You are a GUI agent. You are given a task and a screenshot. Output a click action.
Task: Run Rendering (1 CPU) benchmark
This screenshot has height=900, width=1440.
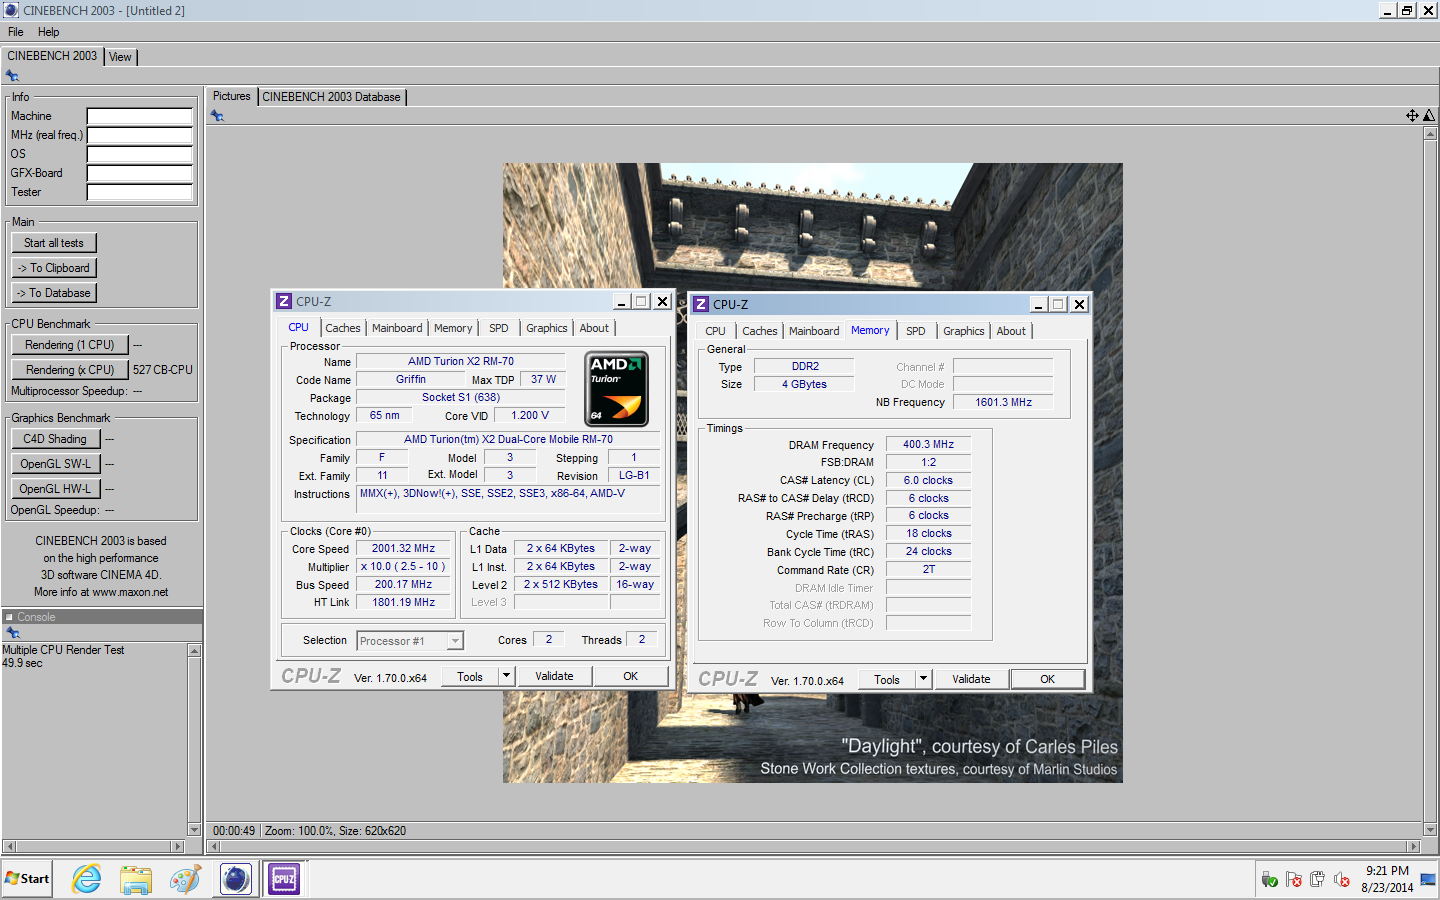tap(70, 345)
